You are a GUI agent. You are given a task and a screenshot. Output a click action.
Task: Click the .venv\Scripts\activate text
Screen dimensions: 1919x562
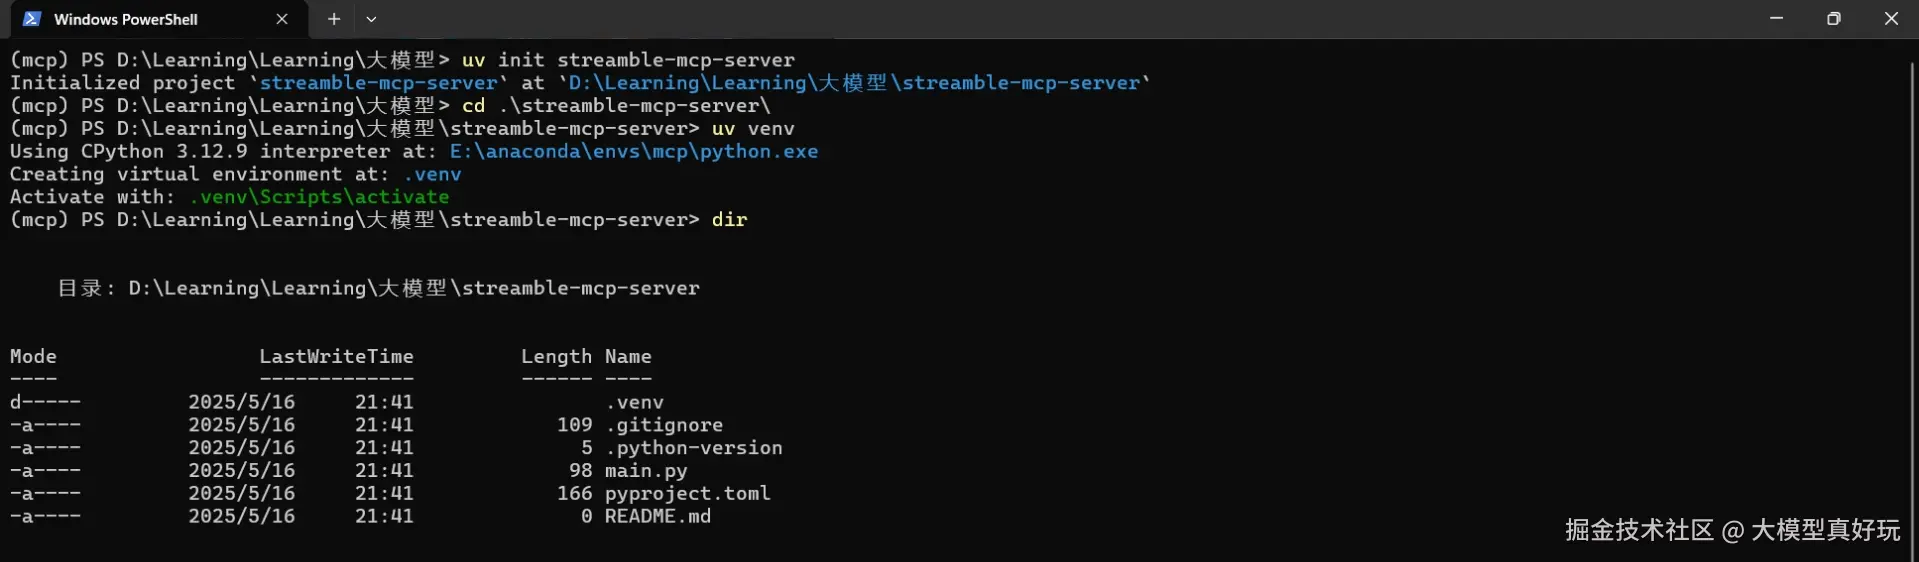click(x=319, y=197)
